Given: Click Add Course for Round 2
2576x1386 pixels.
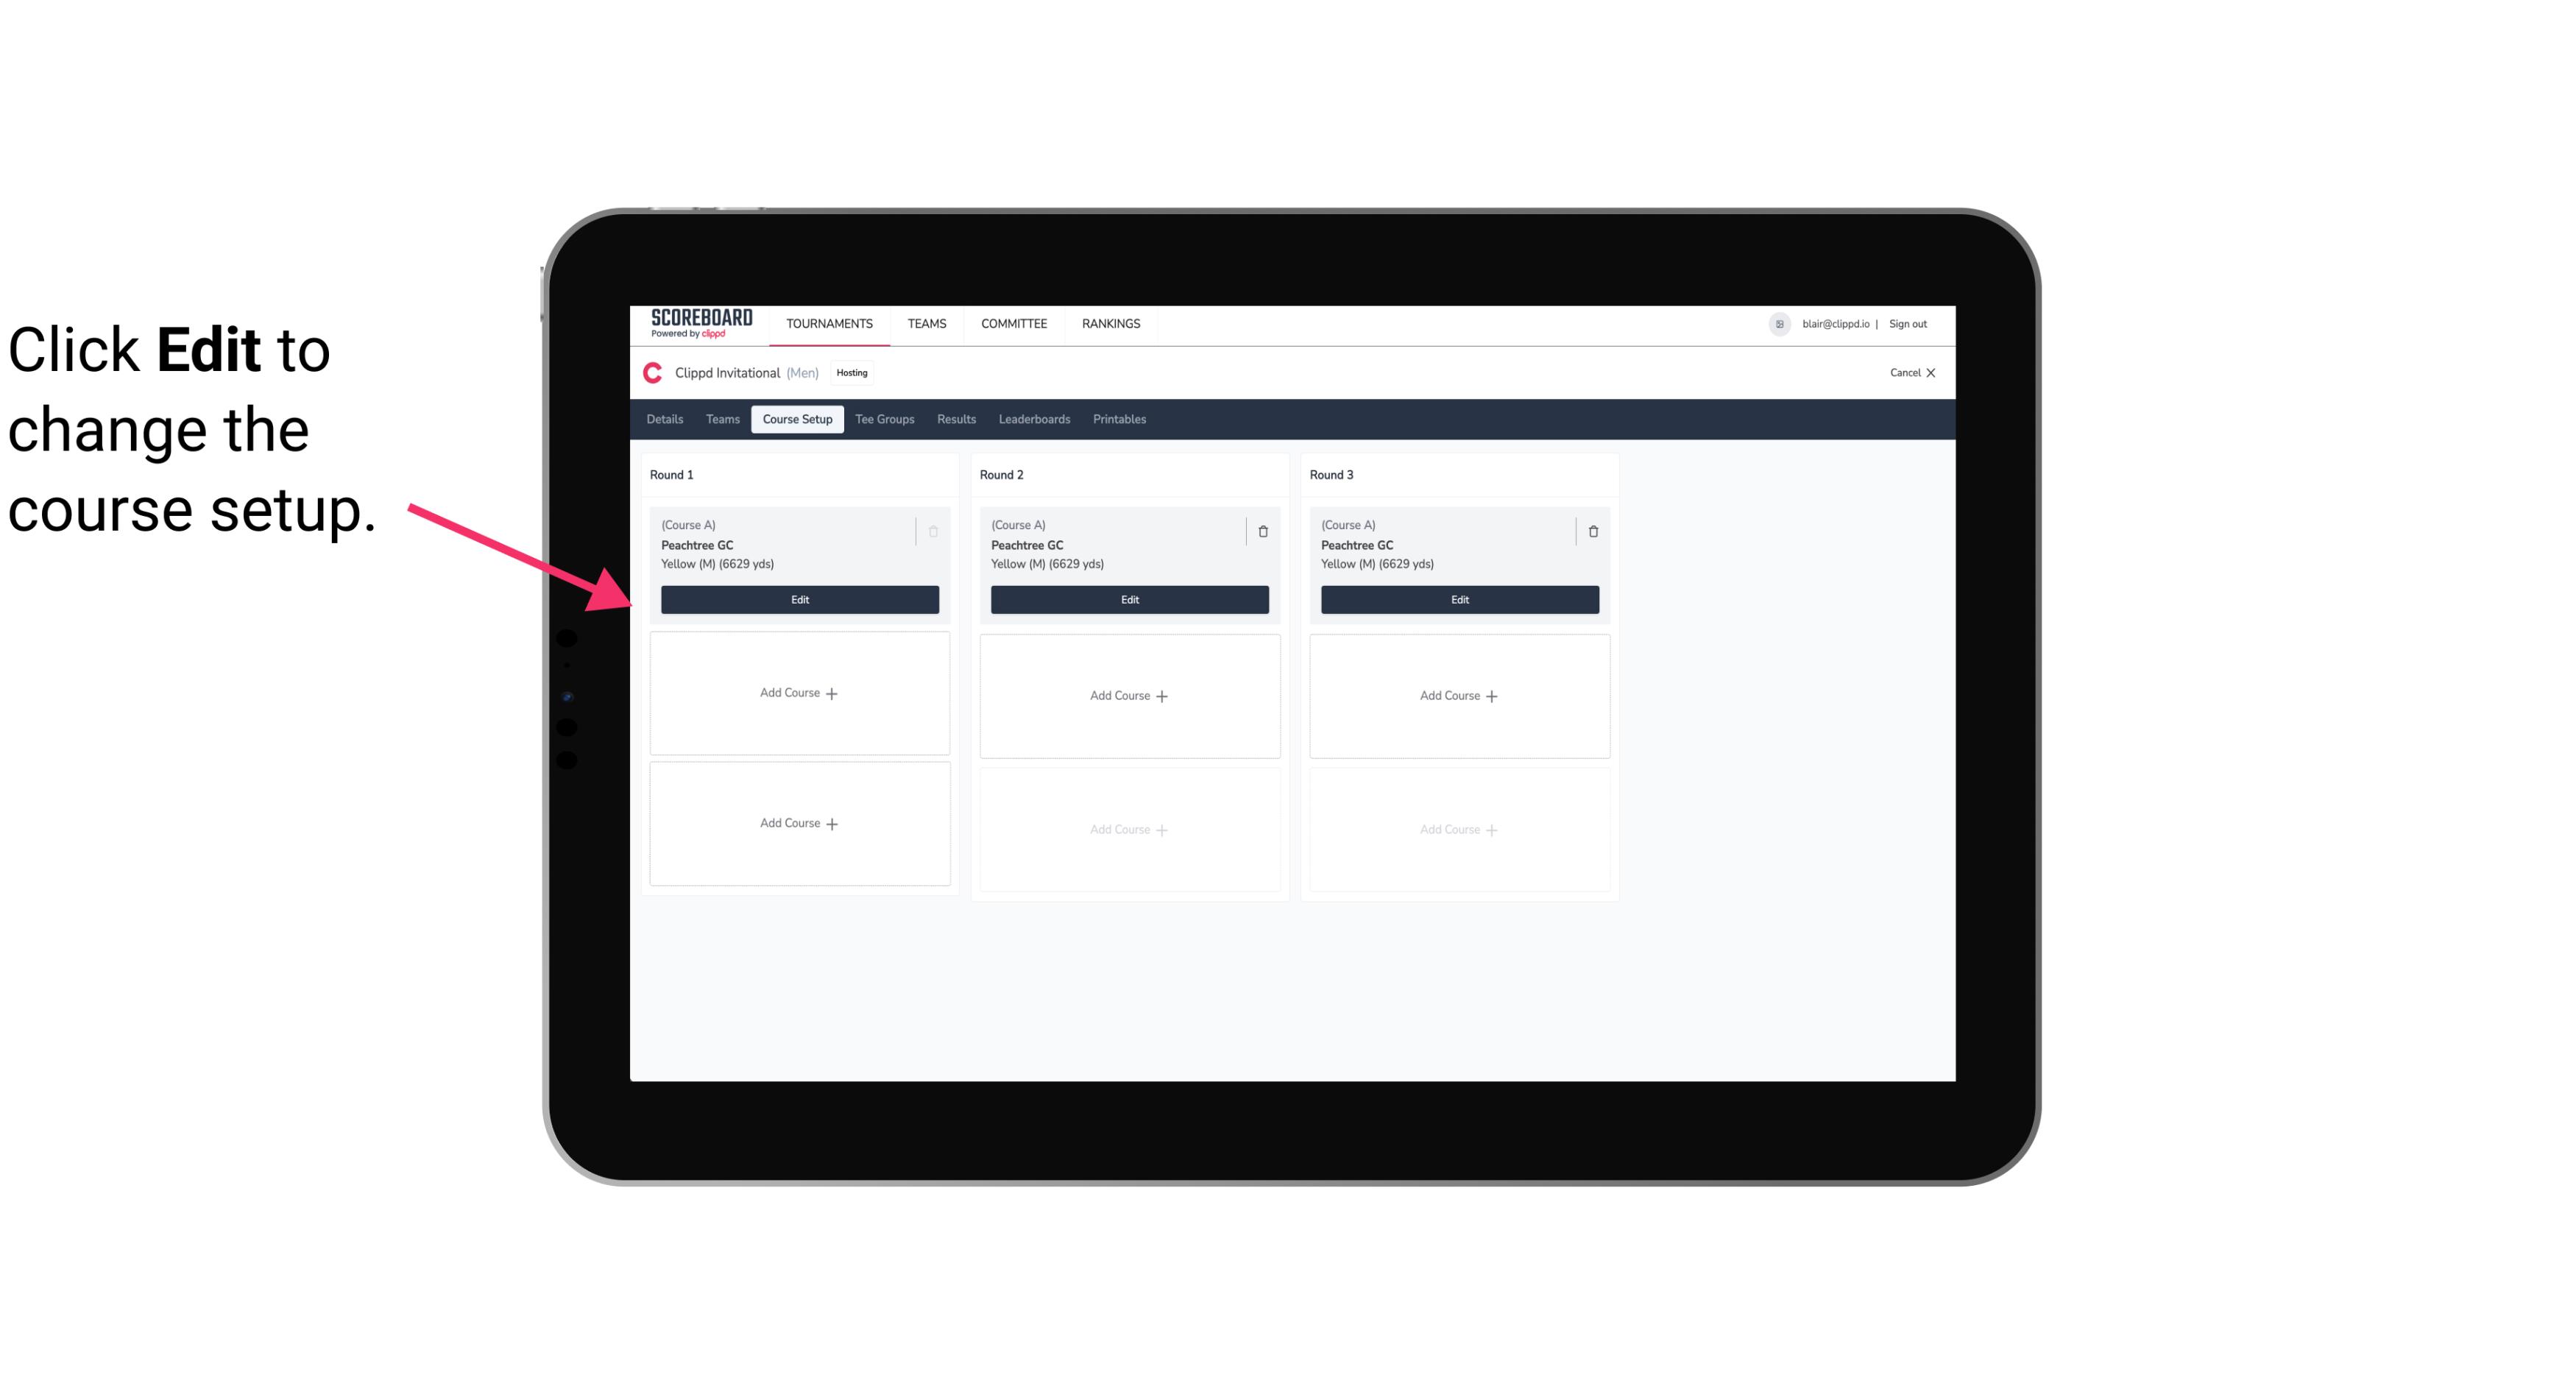Looking at the screenshot, I should tap(1128, 695).
